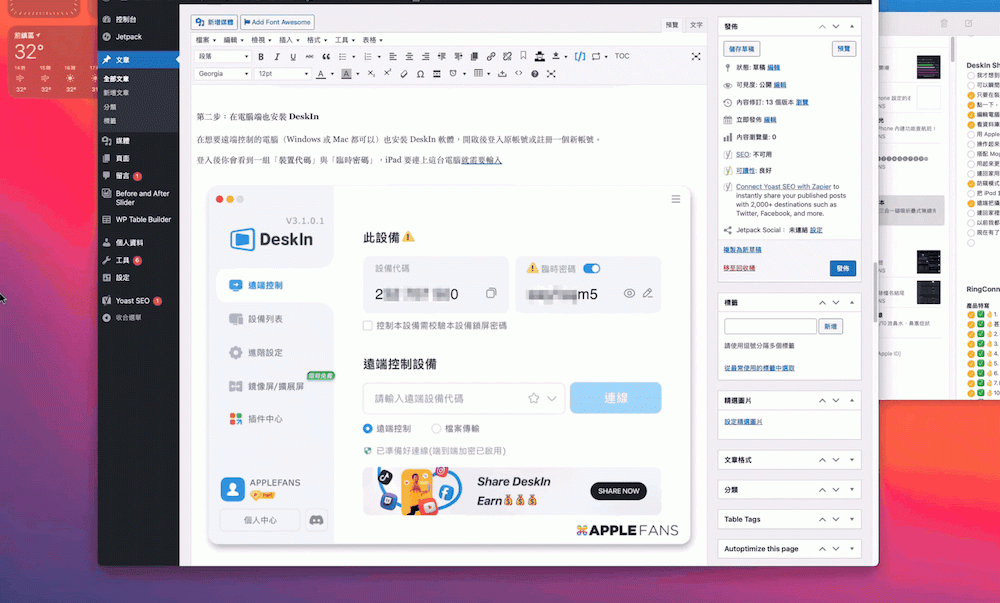Viewport: 1000px width, 603px height.
Task: Apply italic formatting in the editor toolbar
Action: (x=276, y=56)
